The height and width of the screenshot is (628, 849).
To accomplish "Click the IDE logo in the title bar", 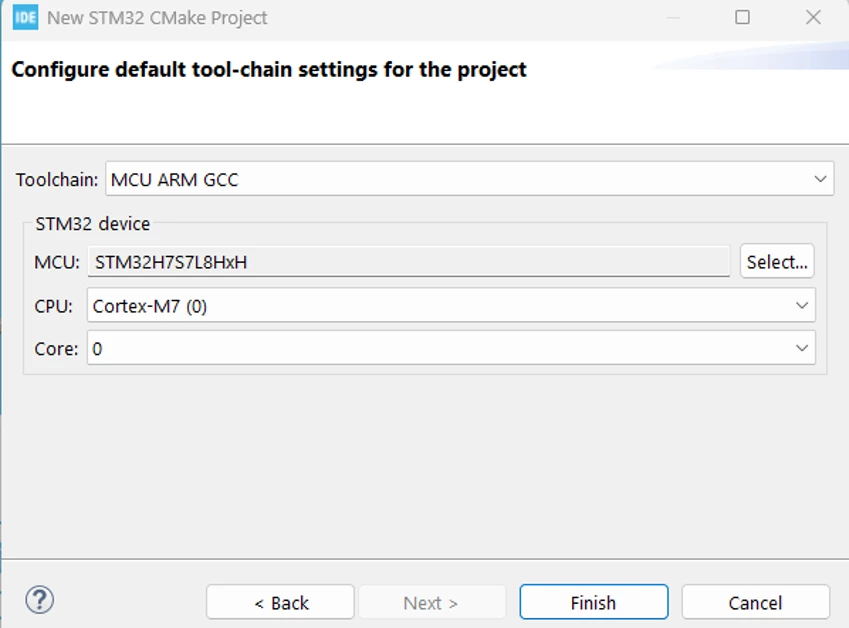I will (25, 18).
